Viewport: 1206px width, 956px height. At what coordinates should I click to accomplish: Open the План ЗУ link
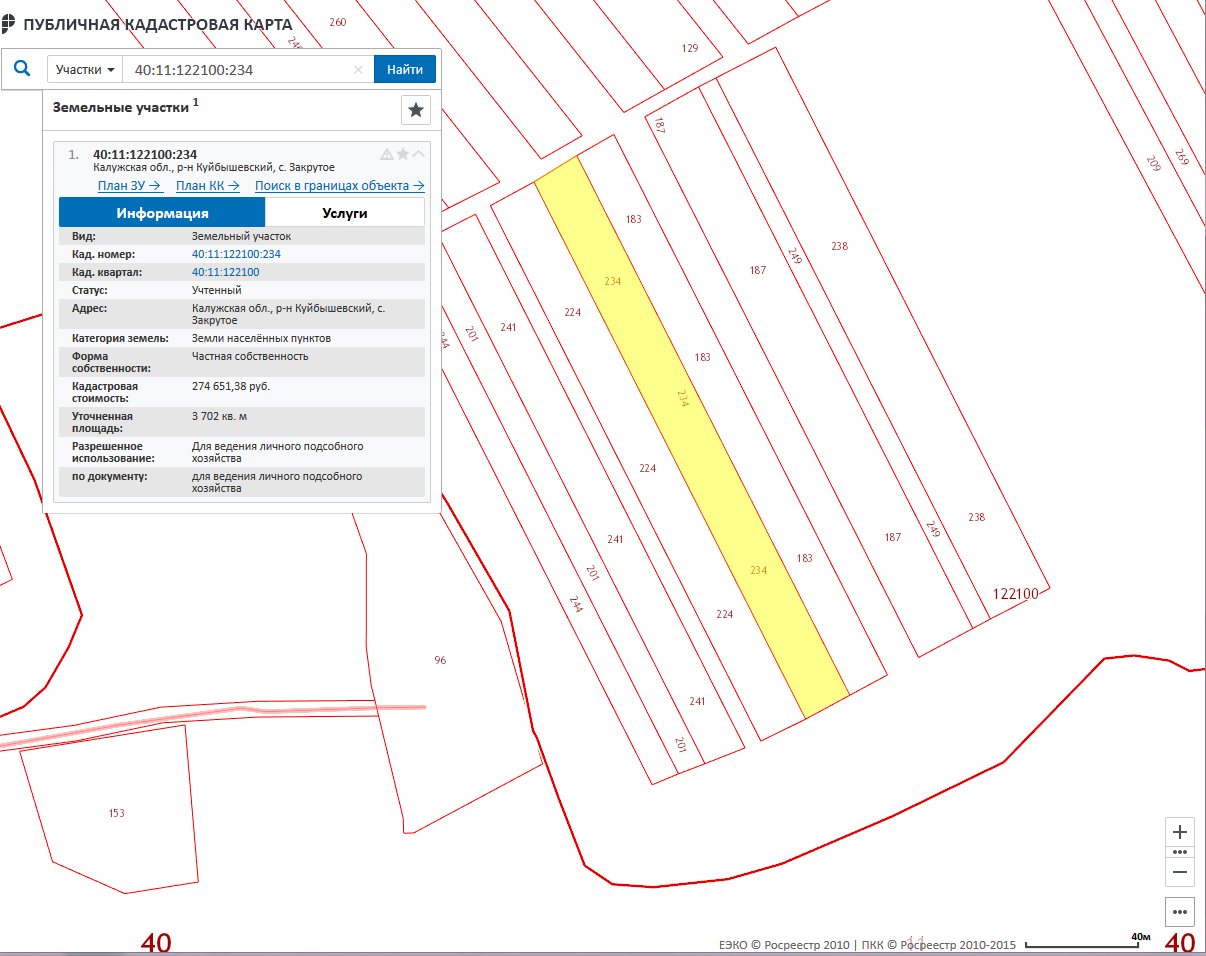(129, 186)
